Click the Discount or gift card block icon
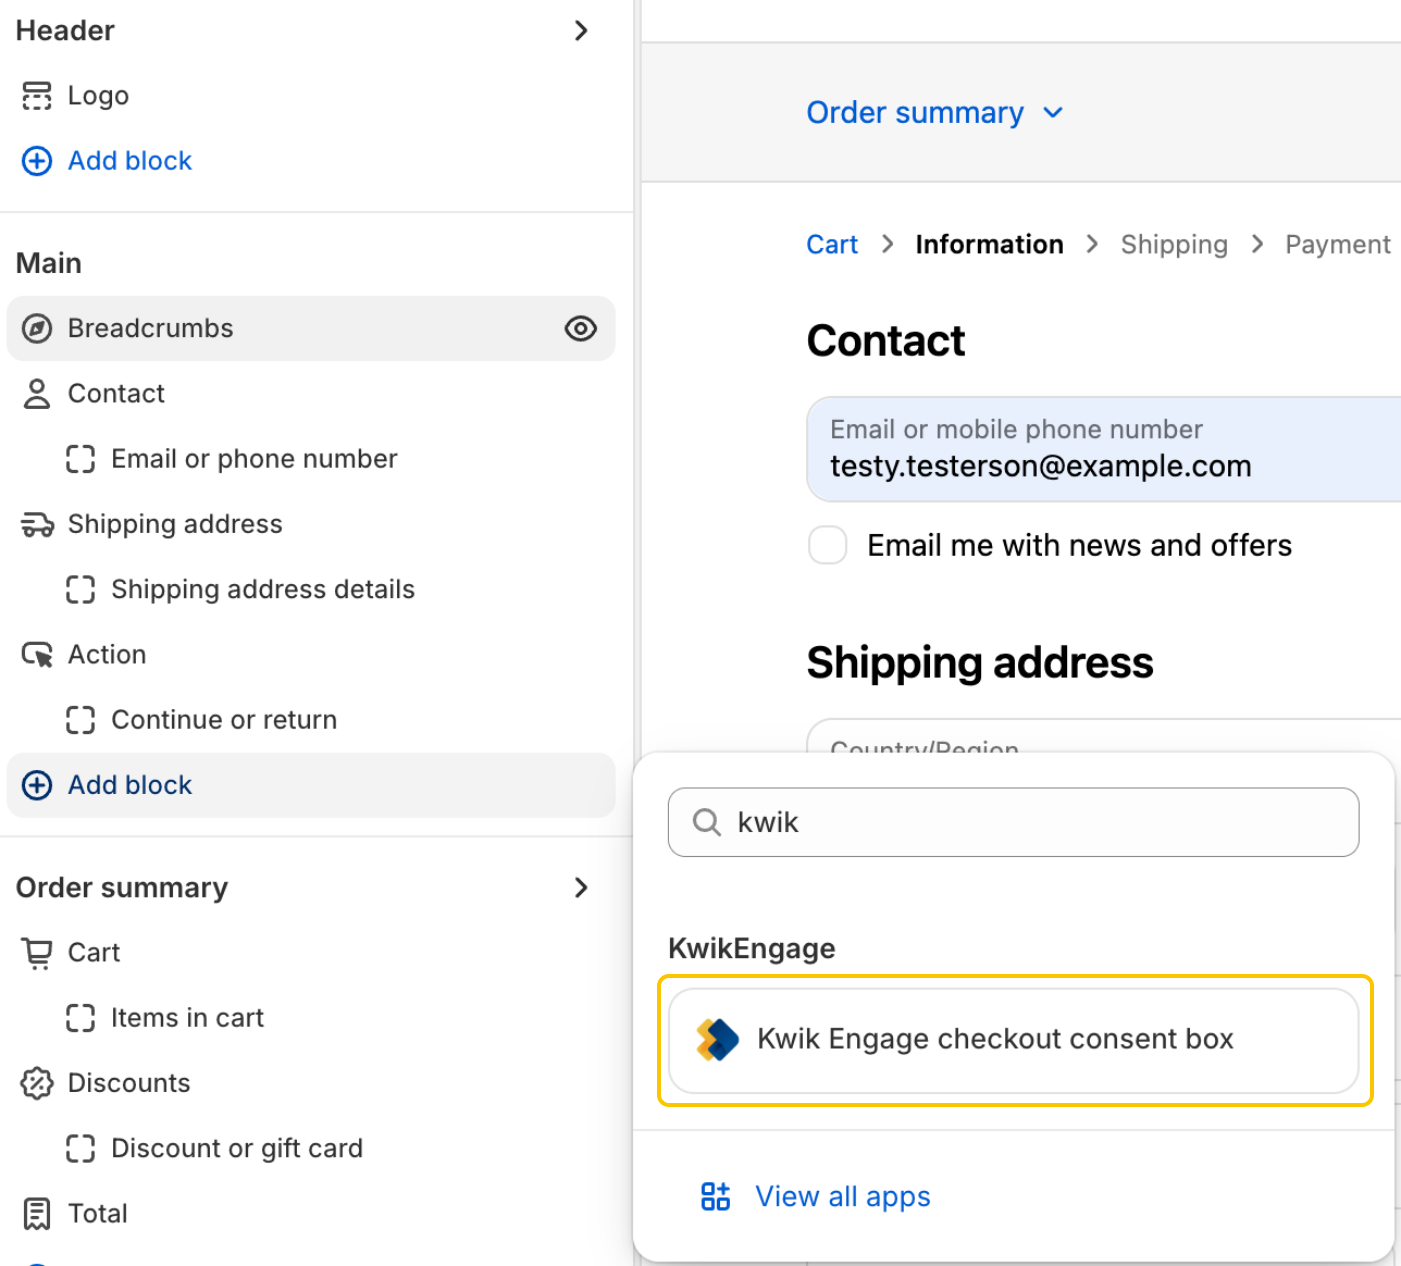The width and height of the screenshot is (1401, 1266). point(81,1149)
